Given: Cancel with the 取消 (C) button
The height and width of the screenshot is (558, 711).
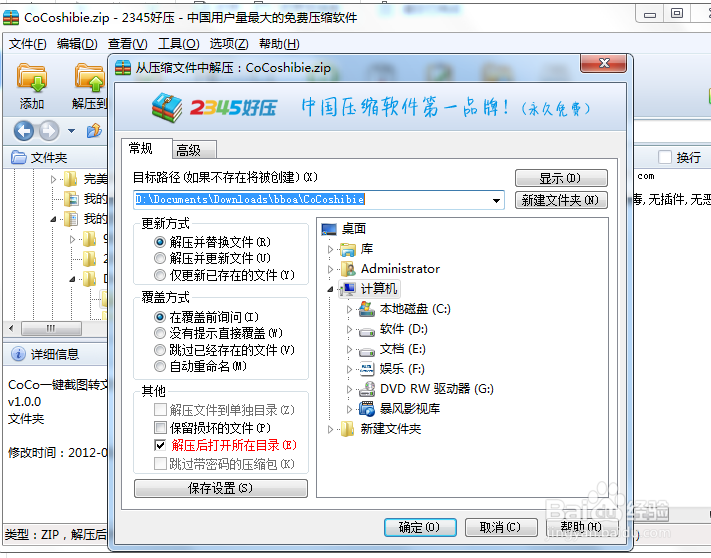Looking at the screenshot, I should 501,527.
